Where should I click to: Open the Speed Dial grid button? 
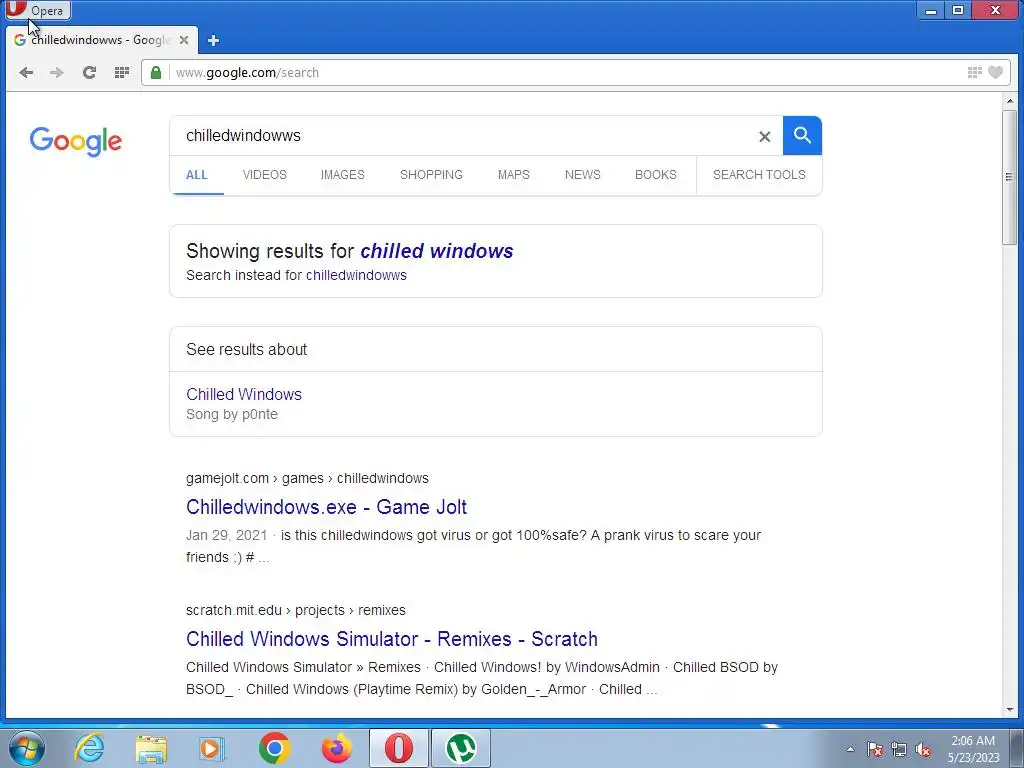(x=121, y=72)
